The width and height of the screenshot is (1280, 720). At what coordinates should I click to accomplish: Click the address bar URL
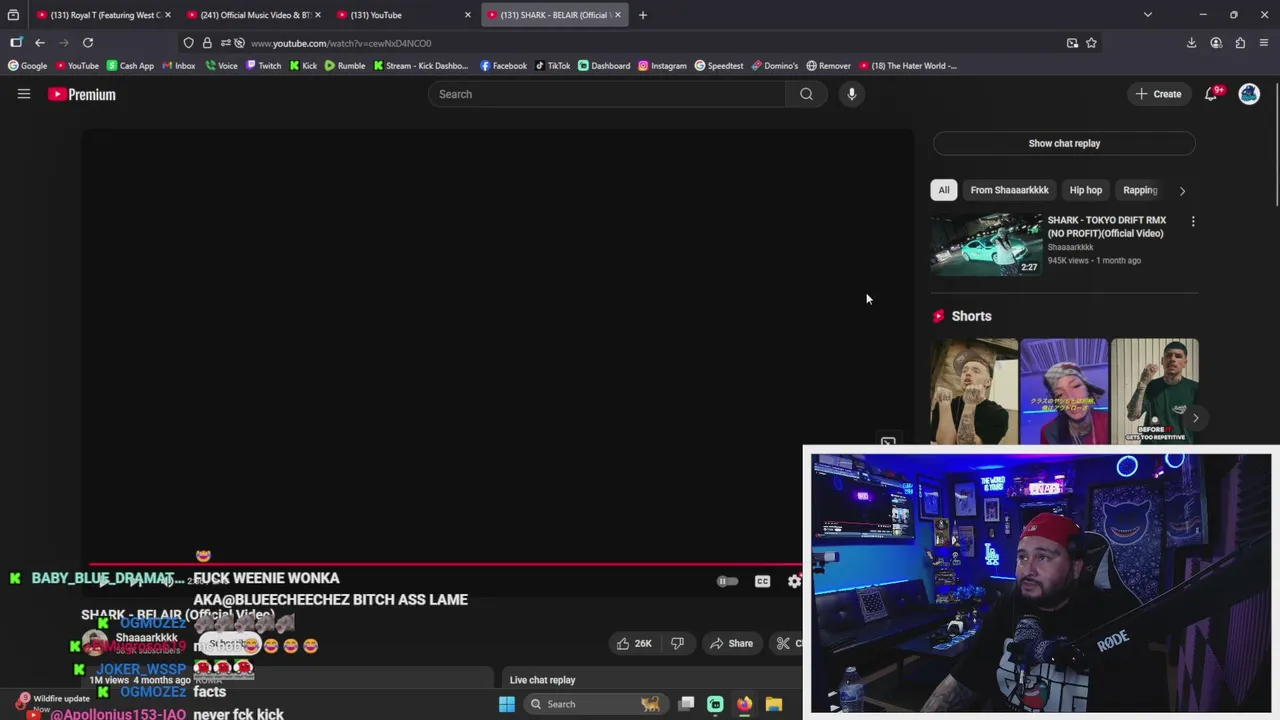(x=341, y=43)
